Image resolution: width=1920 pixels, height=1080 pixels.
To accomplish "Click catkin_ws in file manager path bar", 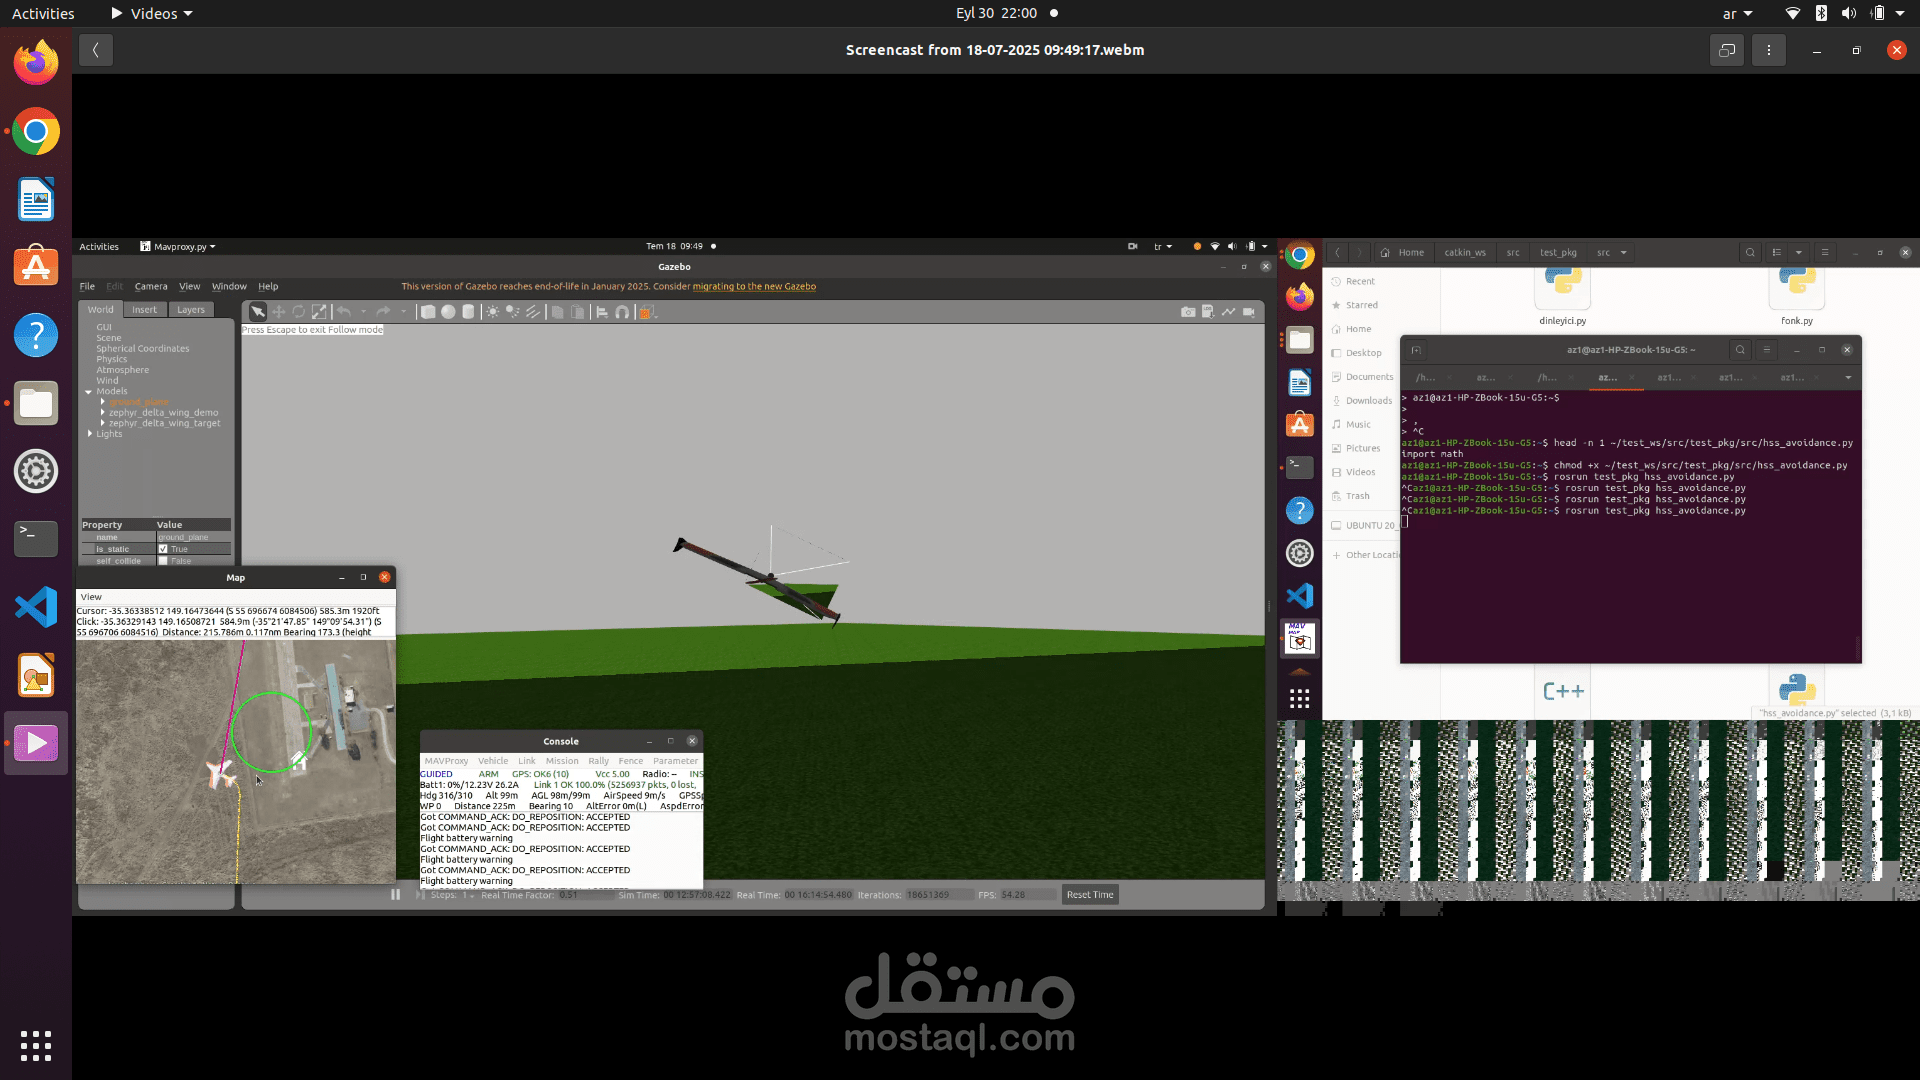I will [x=1465, y=253].
